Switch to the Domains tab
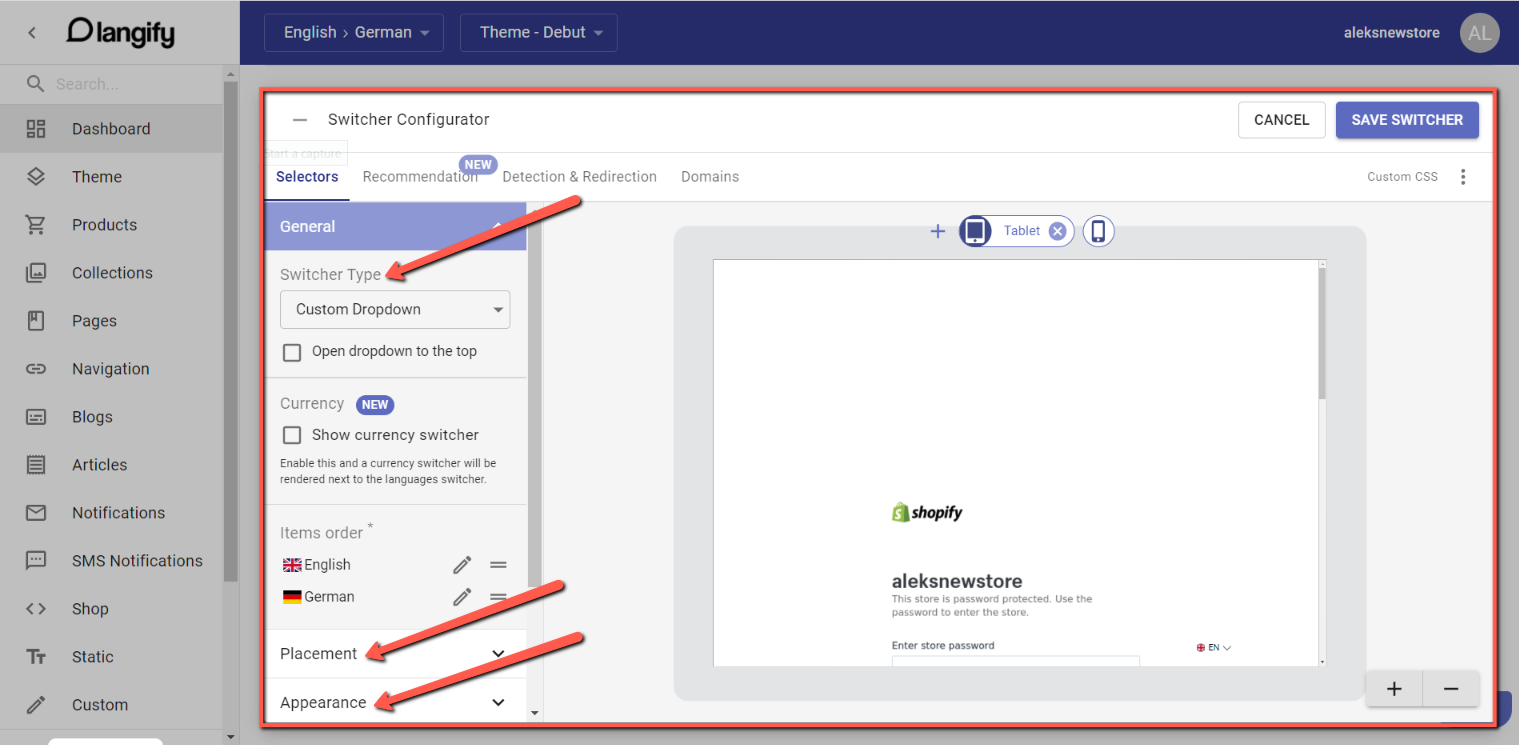 pyautogui.click(x=710, y=177)
